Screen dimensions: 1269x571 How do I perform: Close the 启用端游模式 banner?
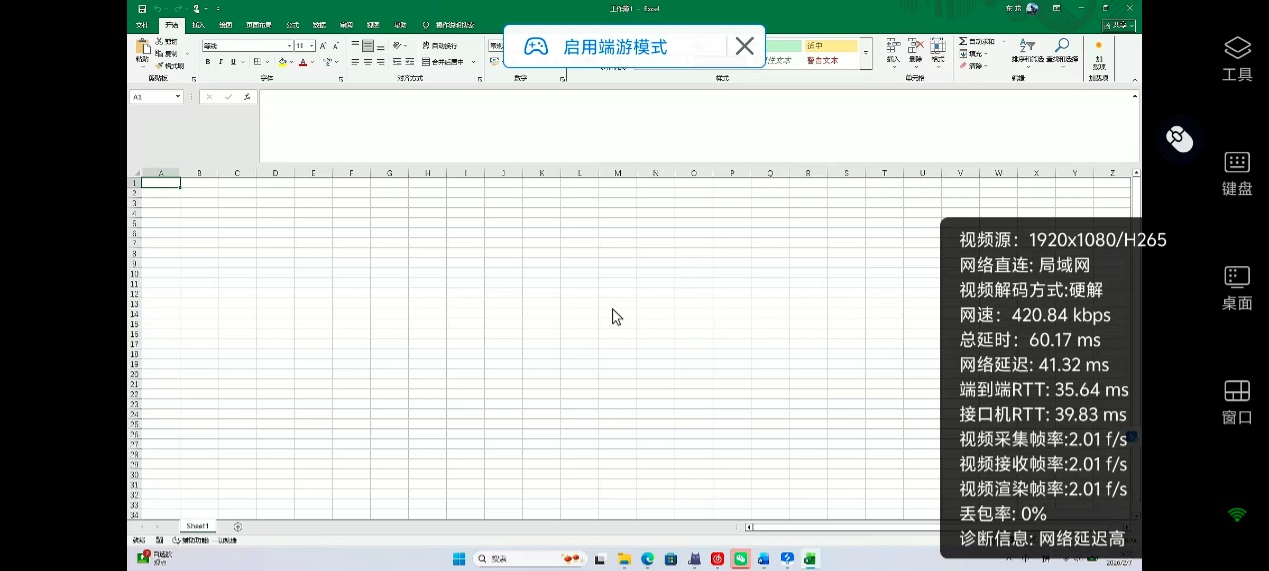click(x=744, y=46)
